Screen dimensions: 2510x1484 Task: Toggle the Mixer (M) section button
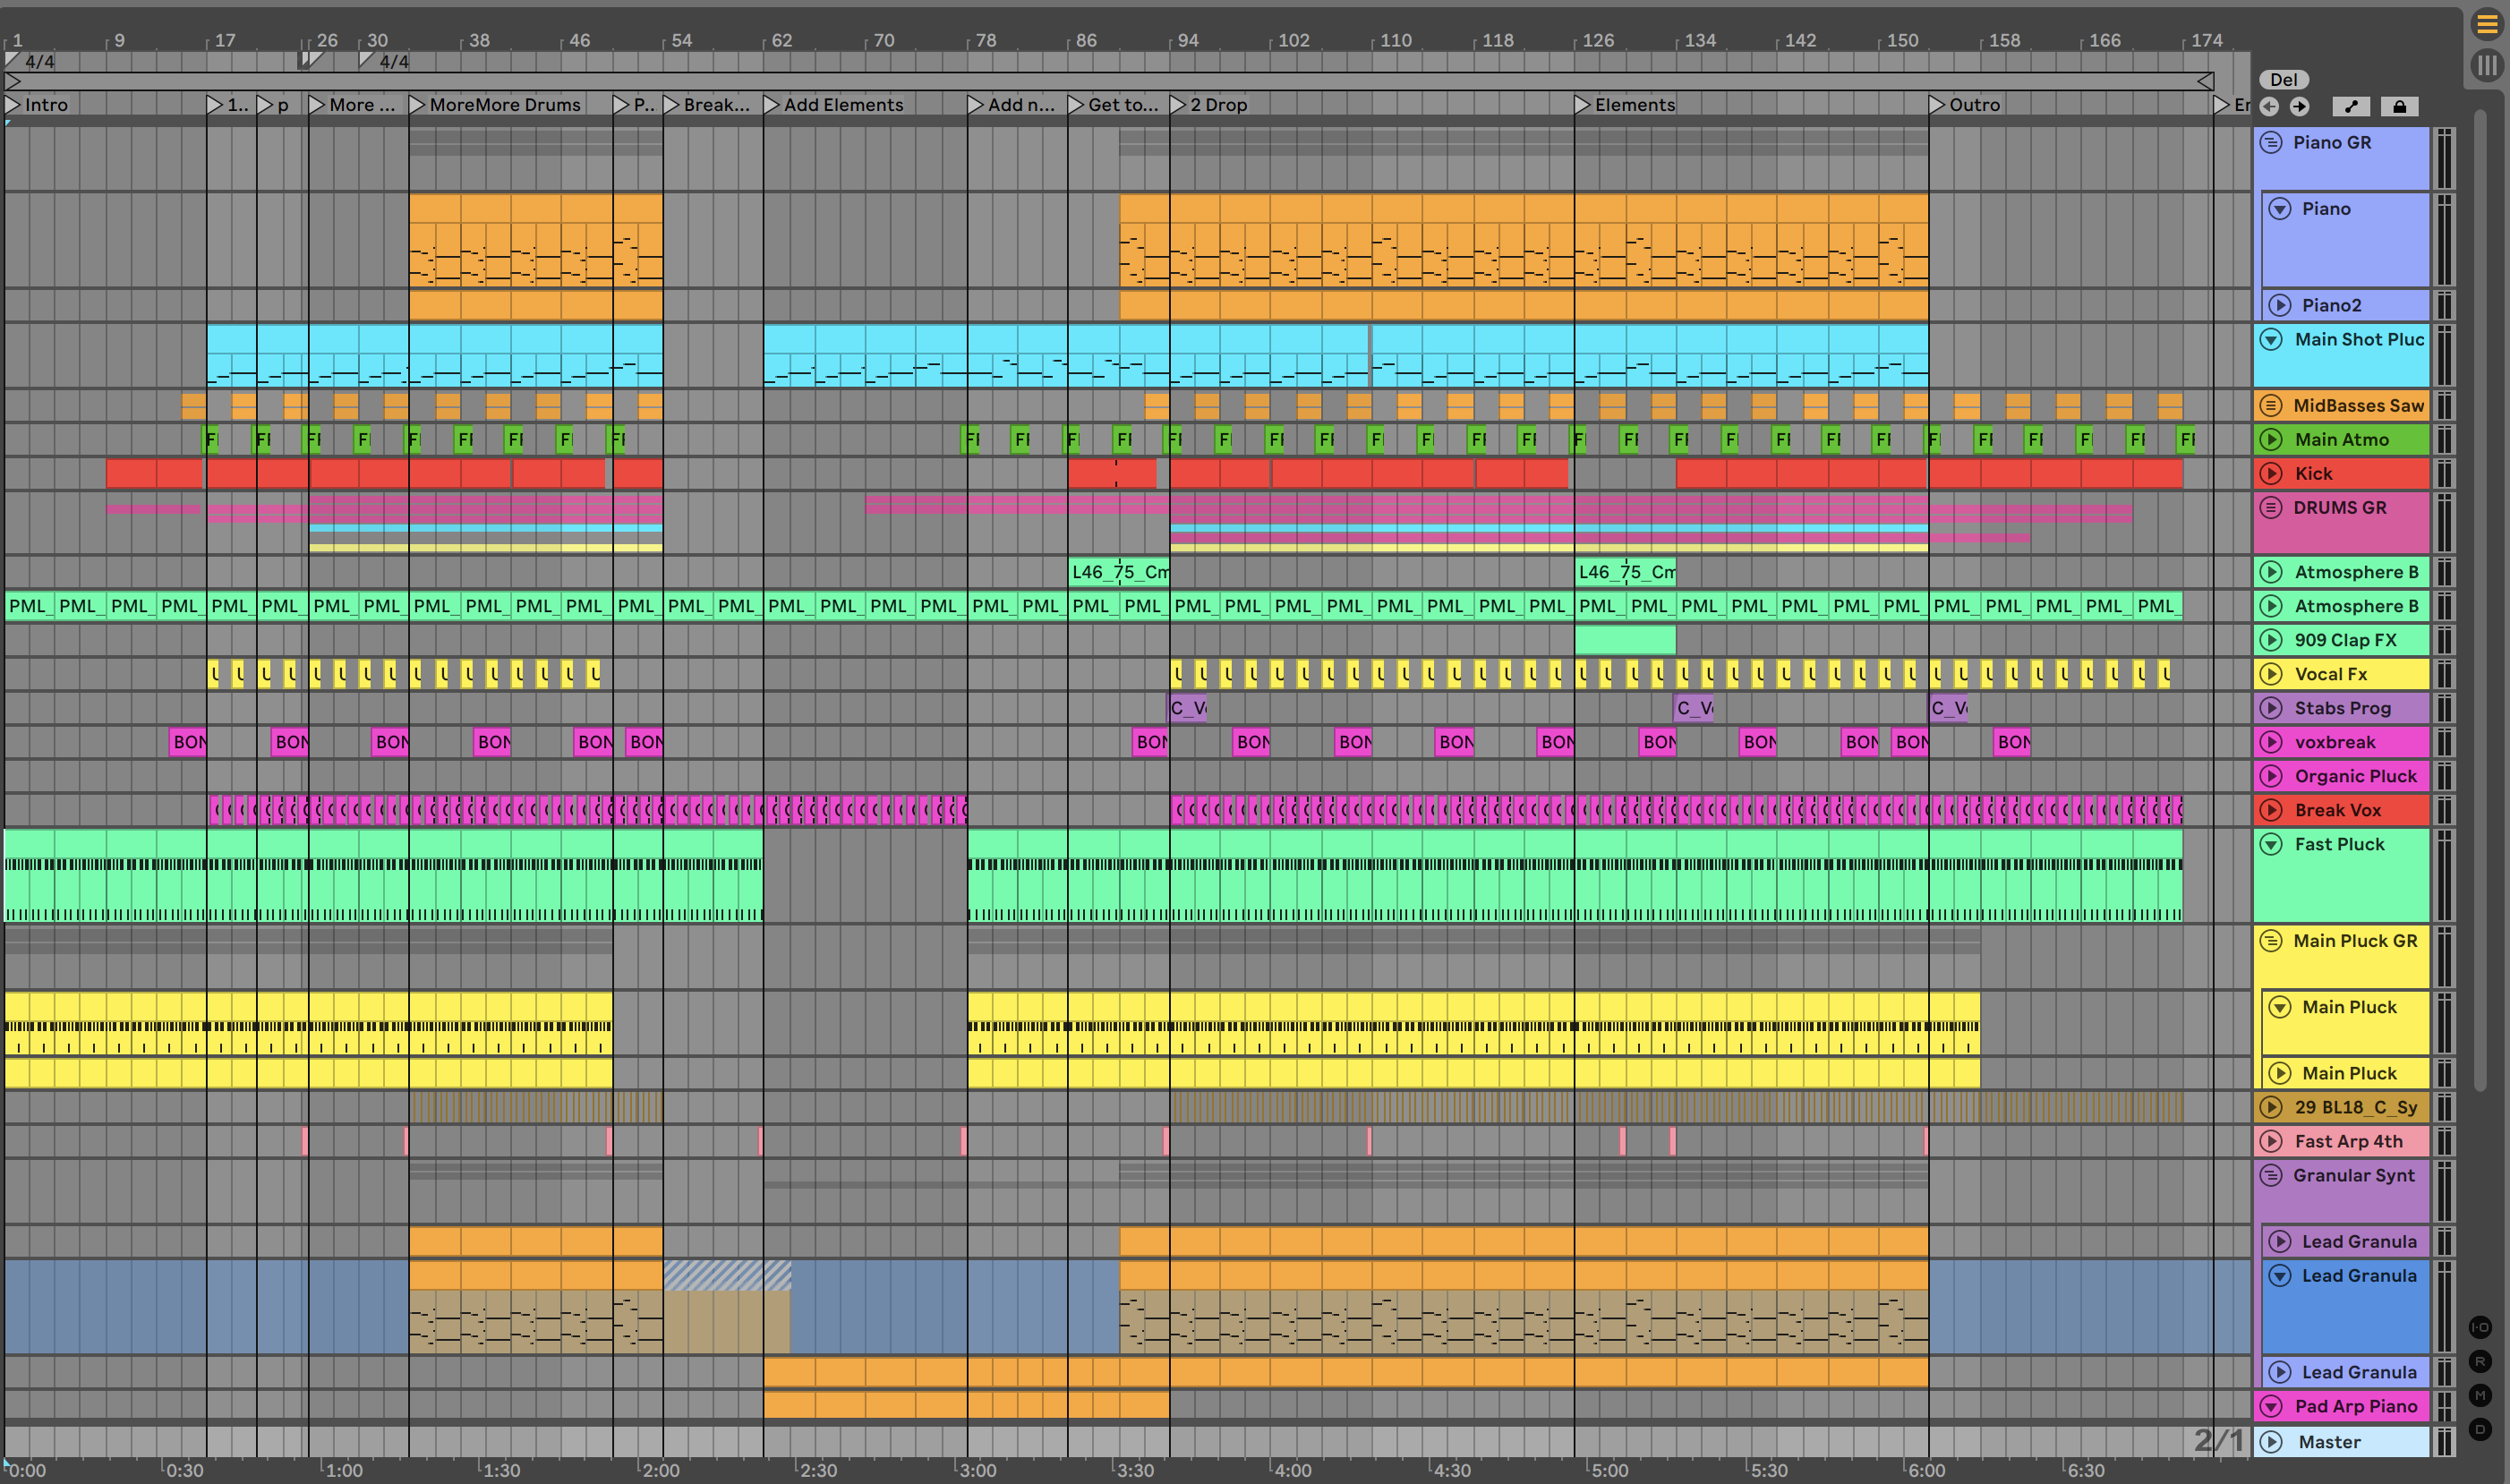pos(2480,1395)
